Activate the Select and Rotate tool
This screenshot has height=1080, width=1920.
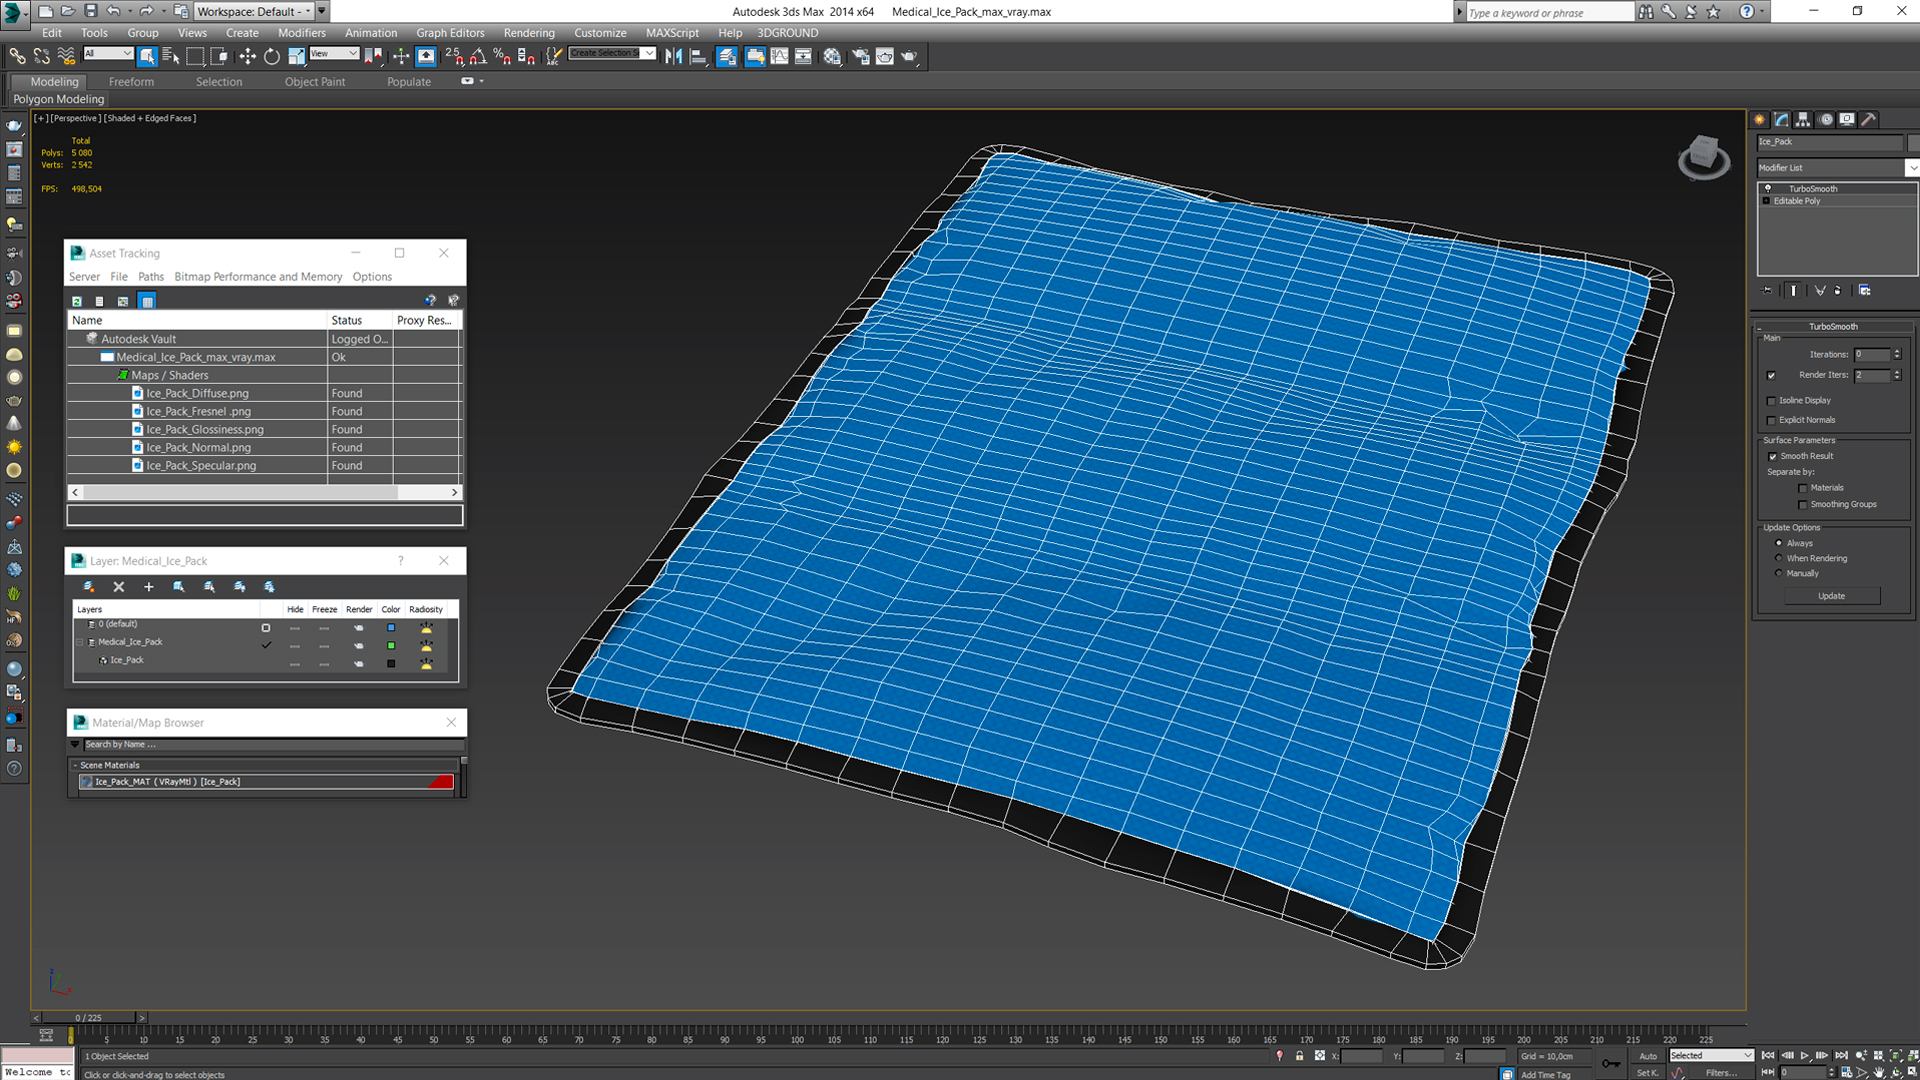[x=272, y=57]
